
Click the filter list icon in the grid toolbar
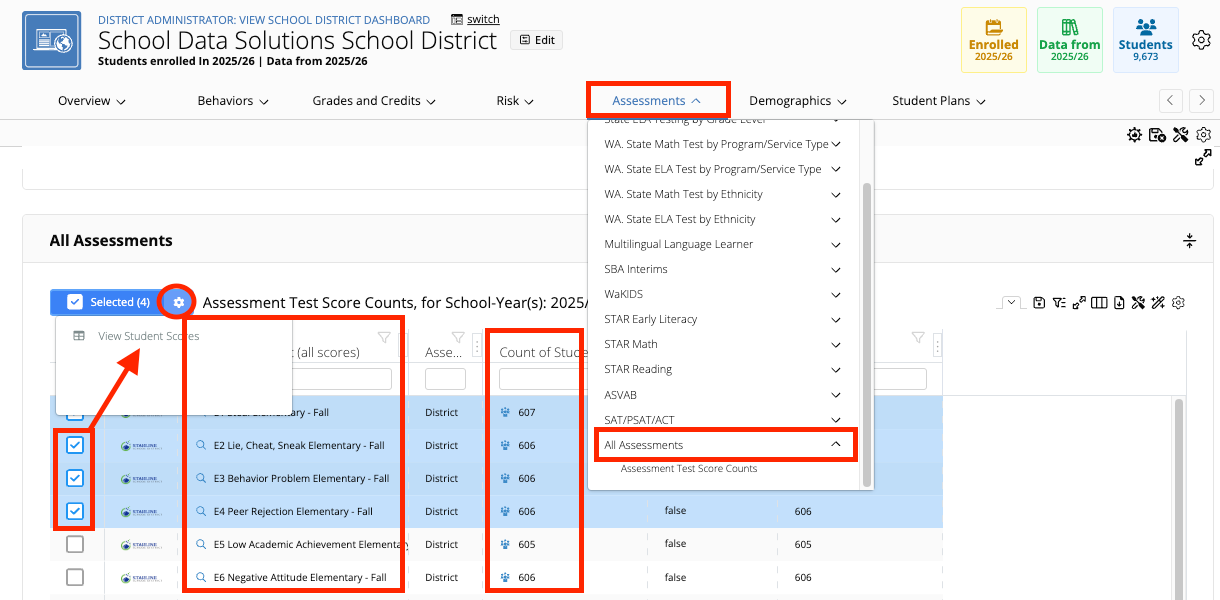click(x=1059, y=303)
